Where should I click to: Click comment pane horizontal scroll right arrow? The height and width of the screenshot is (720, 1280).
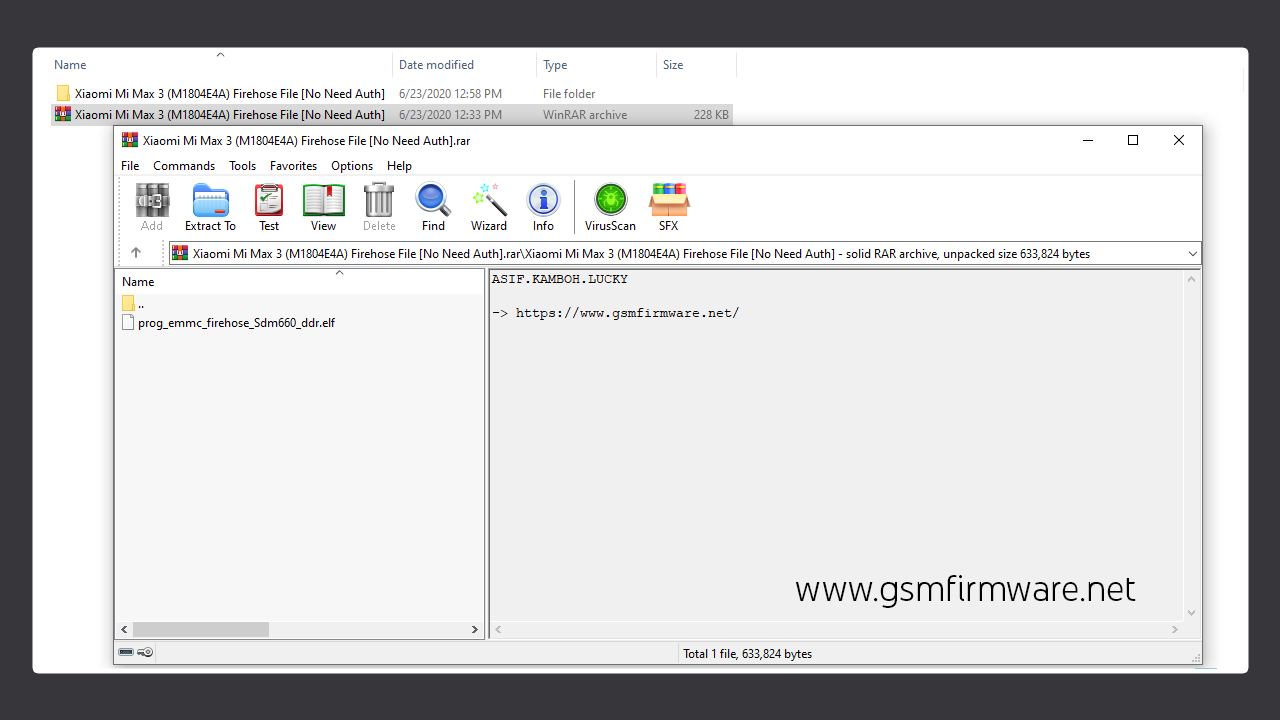1176,630
